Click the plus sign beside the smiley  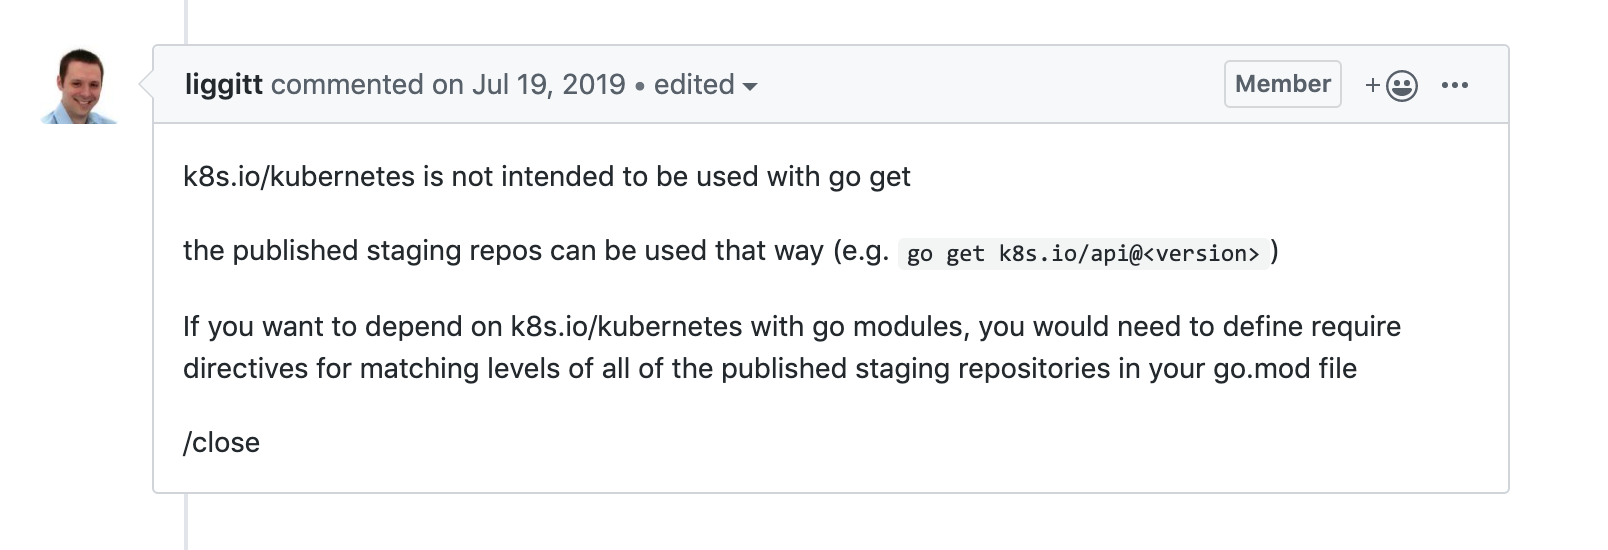point(1373,85)
